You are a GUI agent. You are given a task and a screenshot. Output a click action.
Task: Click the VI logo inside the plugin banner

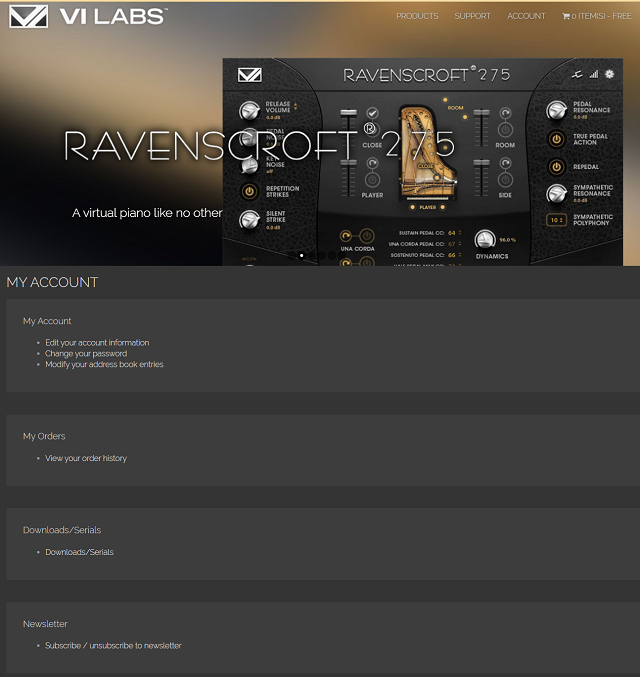click(x=250, y=75)
